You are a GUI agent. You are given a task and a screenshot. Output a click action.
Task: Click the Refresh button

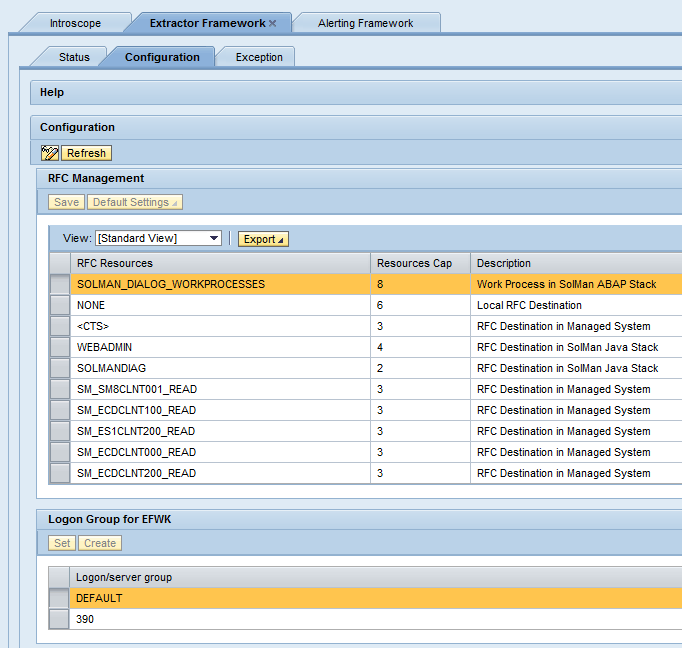click(x=86, y=153)
